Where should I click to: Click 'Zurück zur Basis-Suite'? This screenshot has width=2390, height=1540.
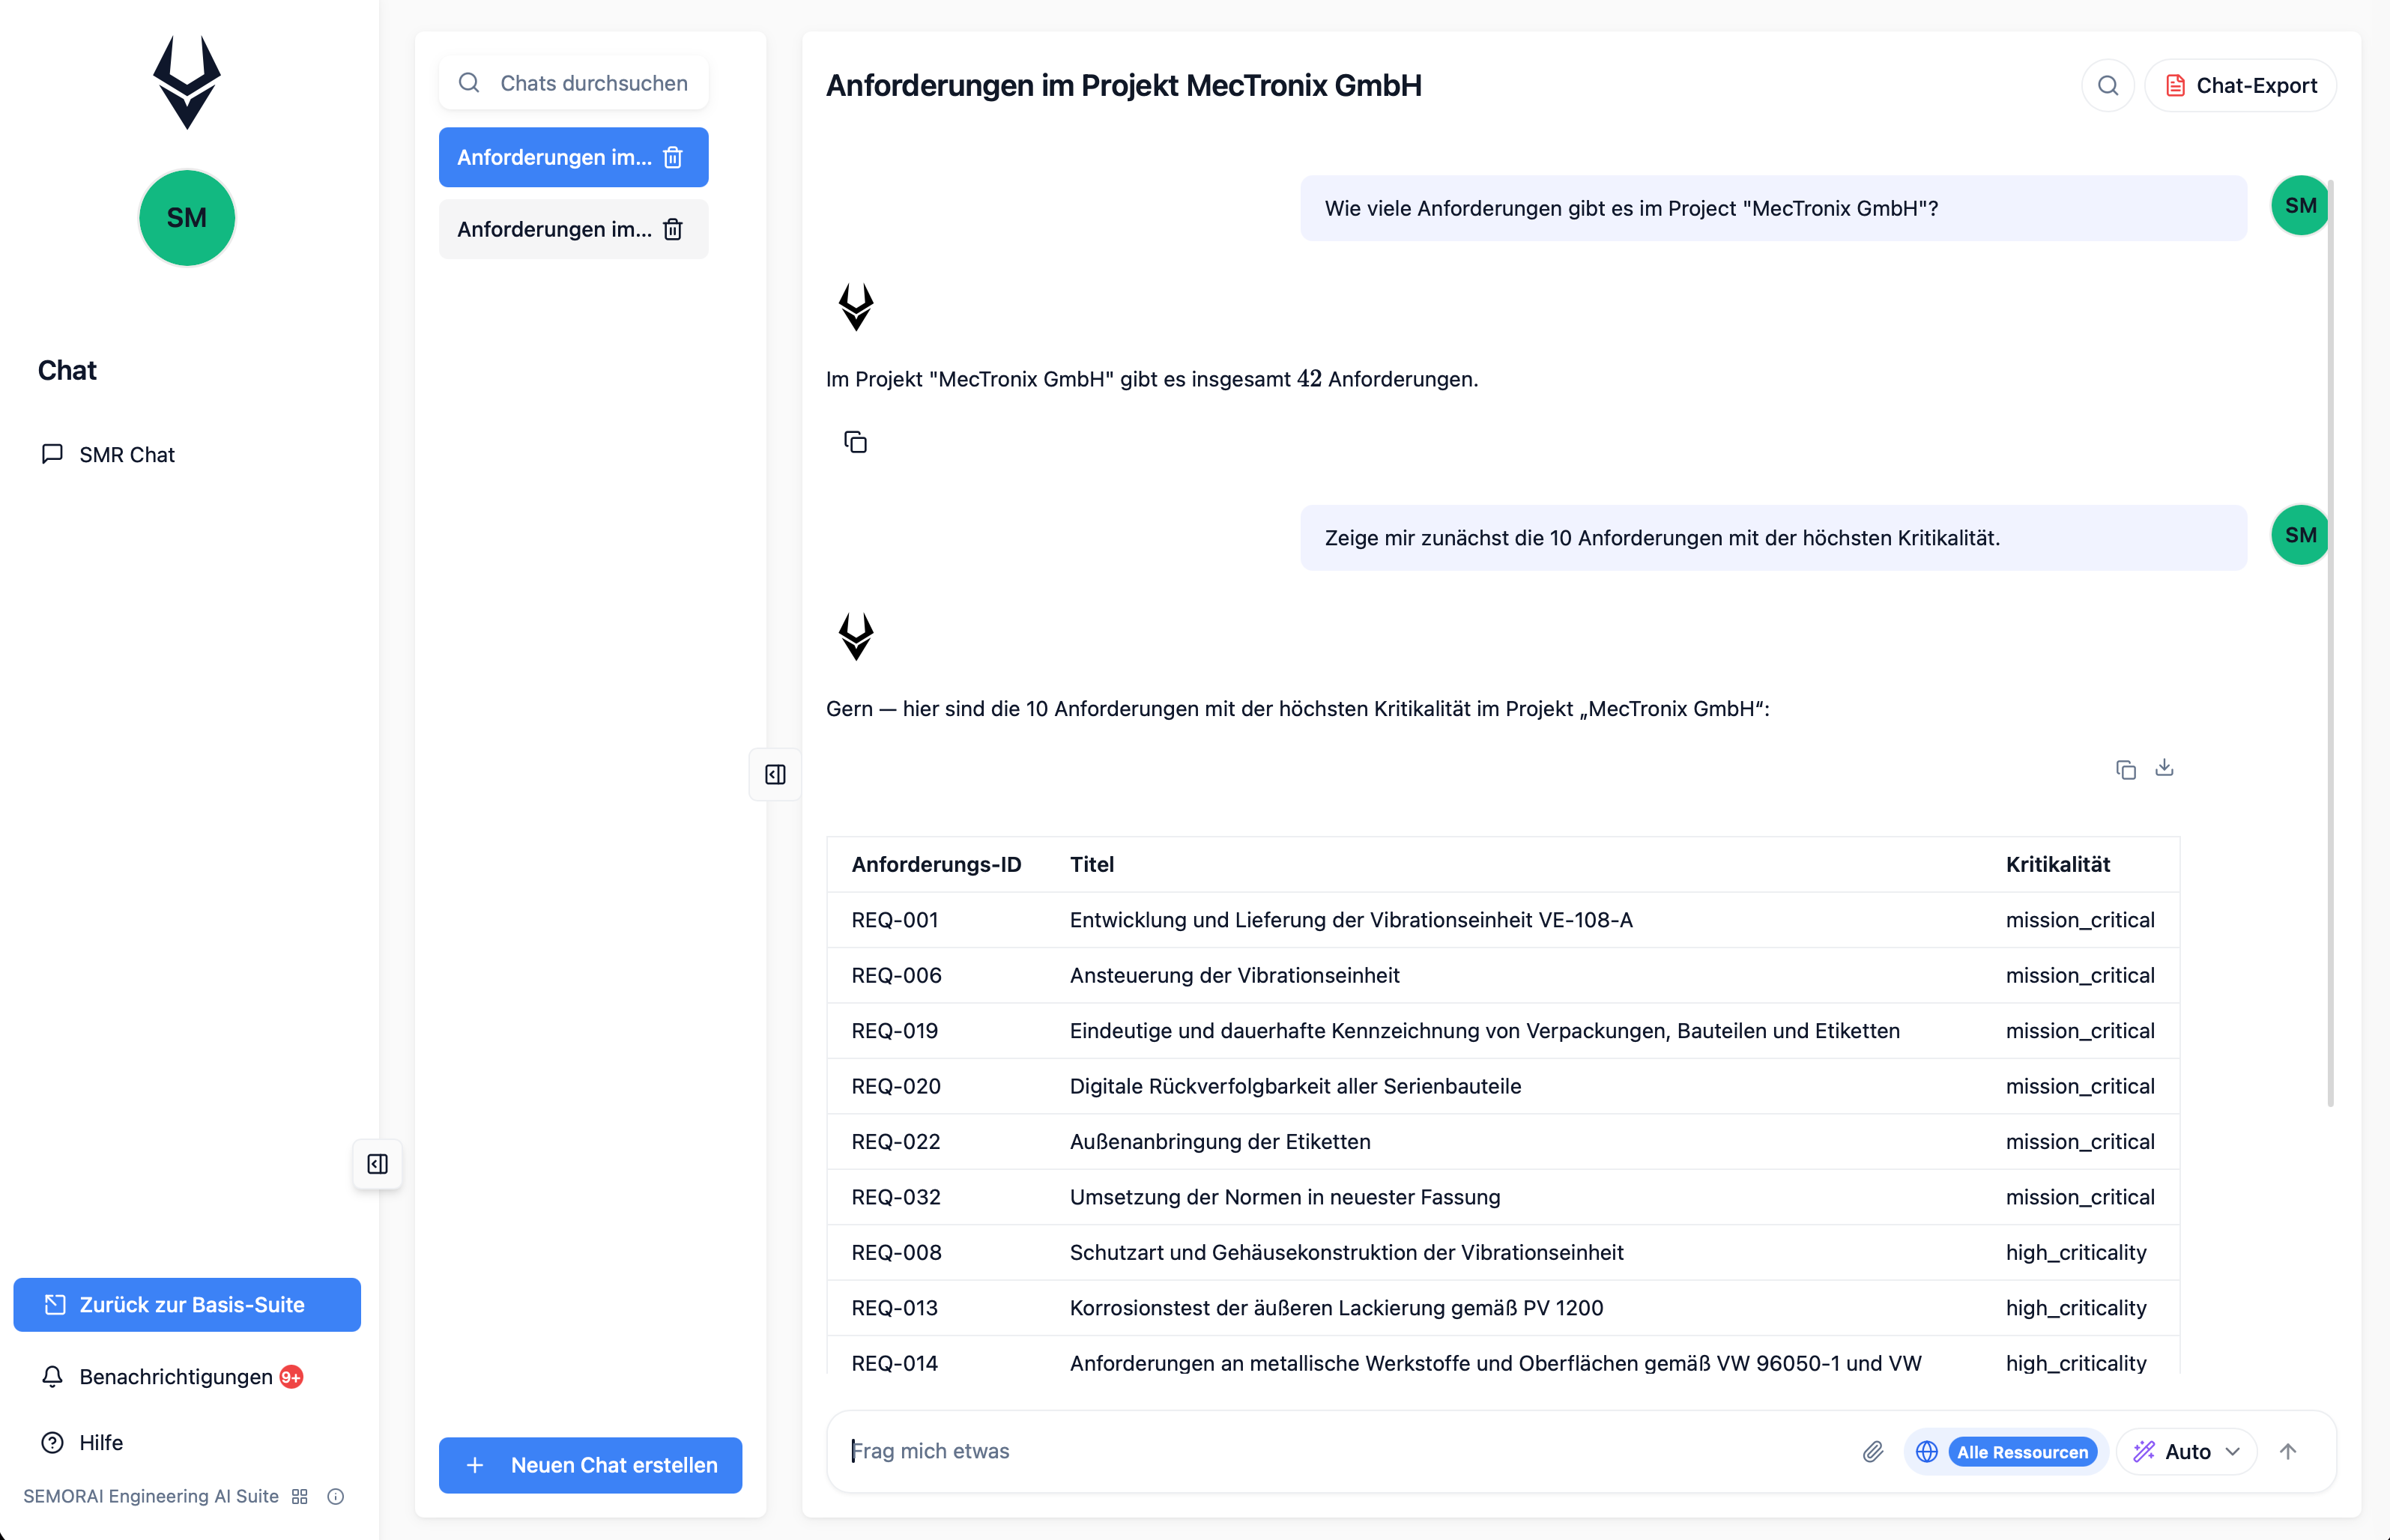point(187,1305)
